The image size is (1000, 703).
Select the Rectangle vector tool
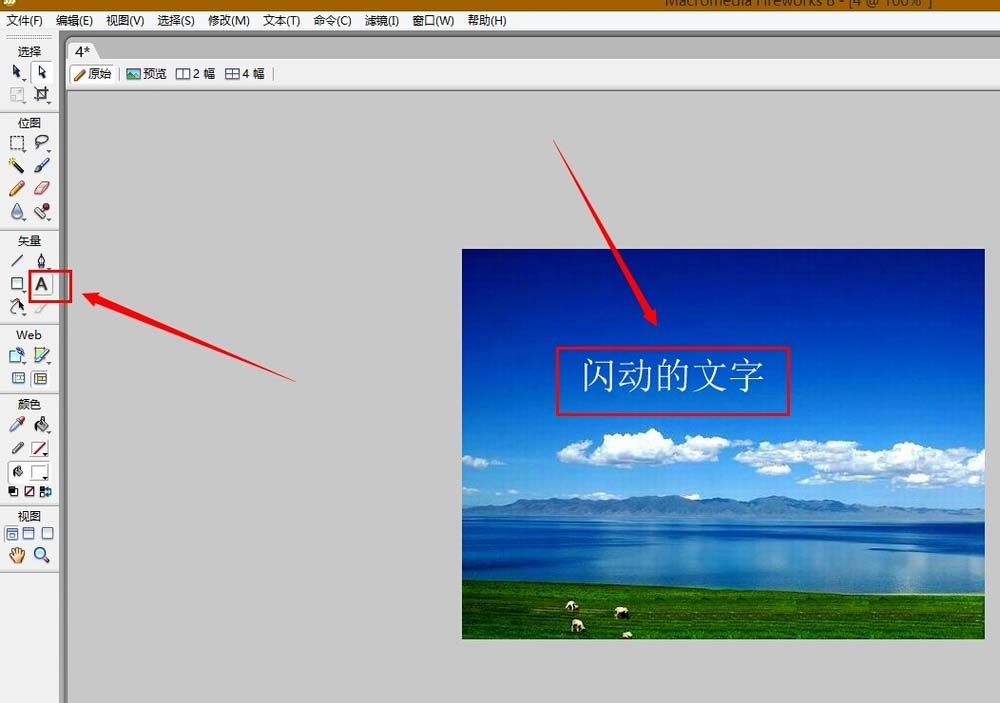pyautogui.click(x=17, y=284)
